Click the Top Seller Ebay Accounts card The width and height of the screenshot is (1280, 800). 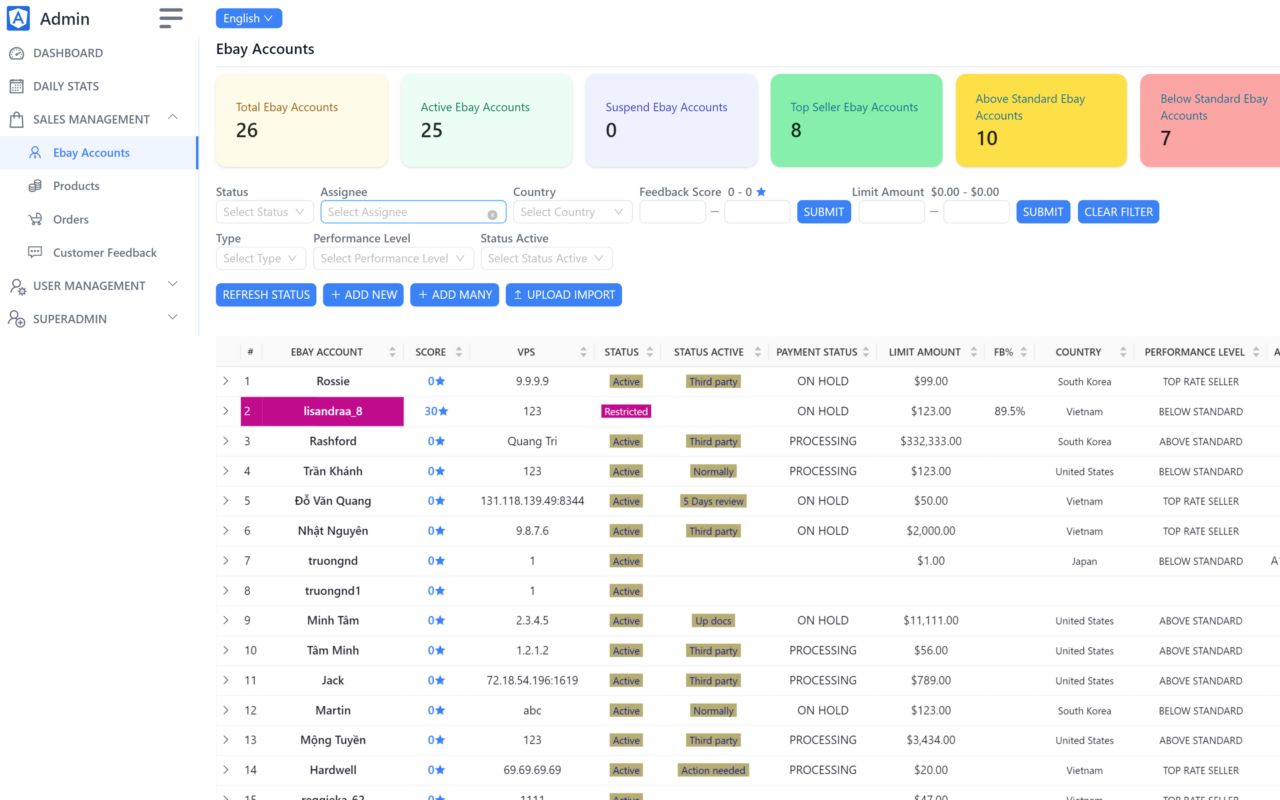click(856, 120)
